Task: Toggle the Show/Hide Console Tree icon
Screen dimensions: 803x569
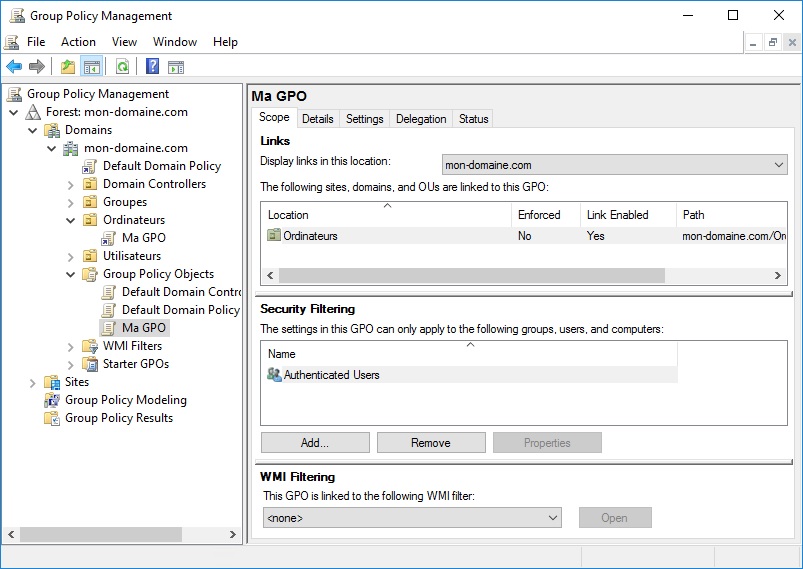Action: point(92,67)
